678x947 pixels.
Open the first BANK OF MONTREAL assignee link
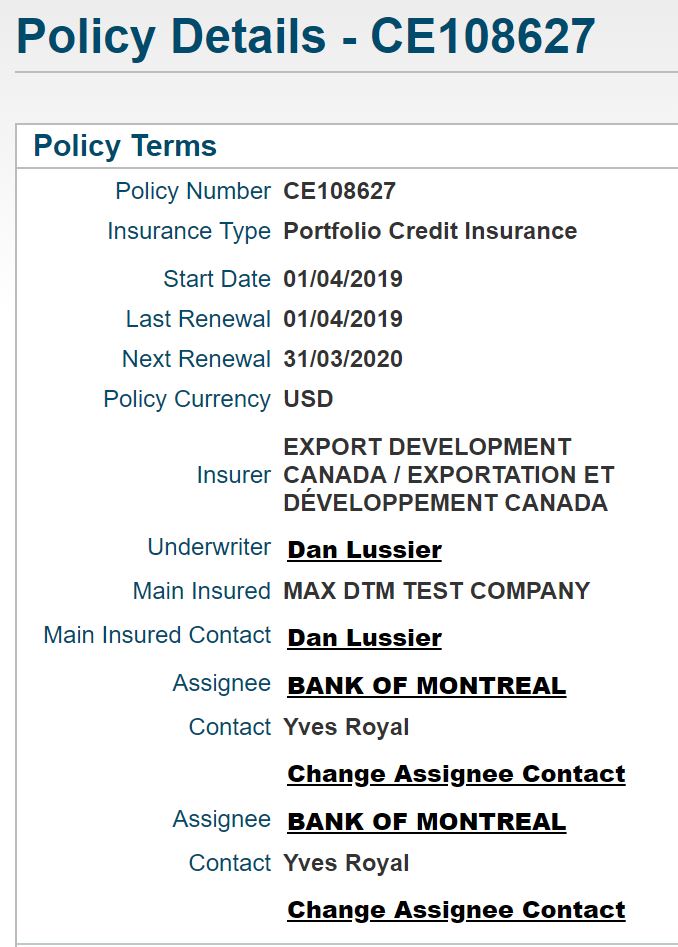click(426, 686)
